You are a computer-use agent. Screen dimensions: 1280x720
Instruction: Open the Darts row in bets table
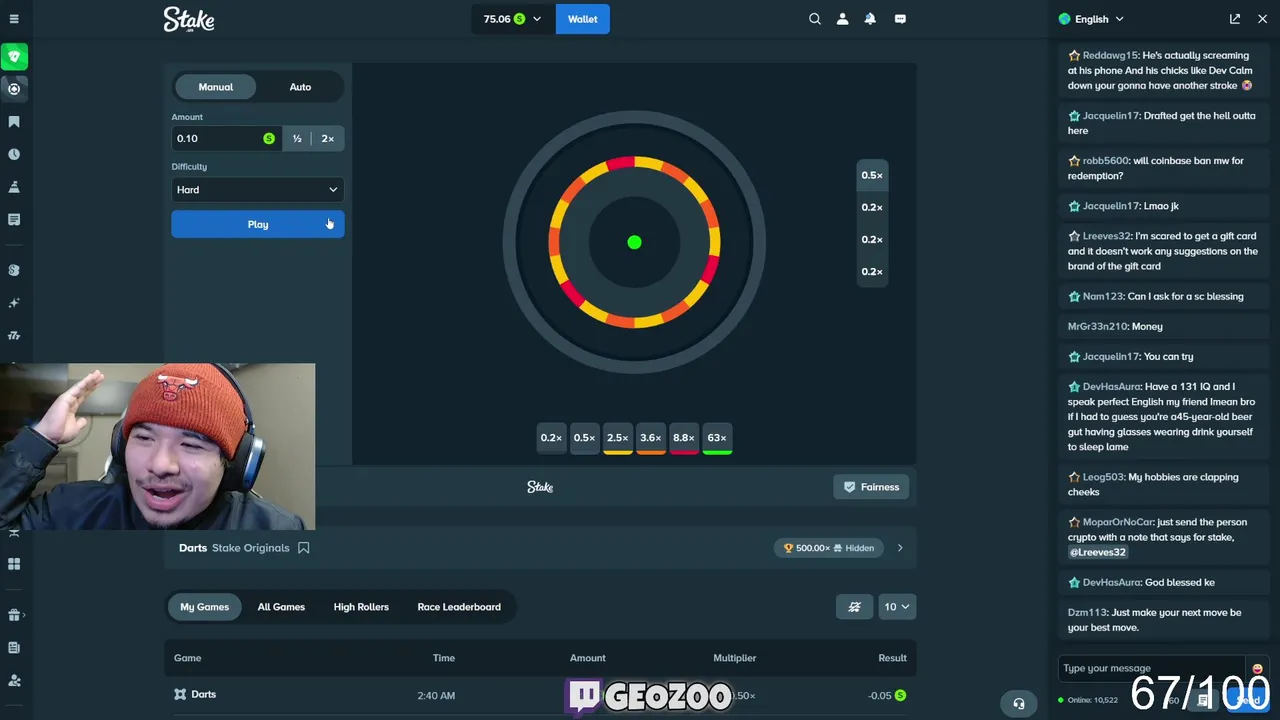[540, 695]
